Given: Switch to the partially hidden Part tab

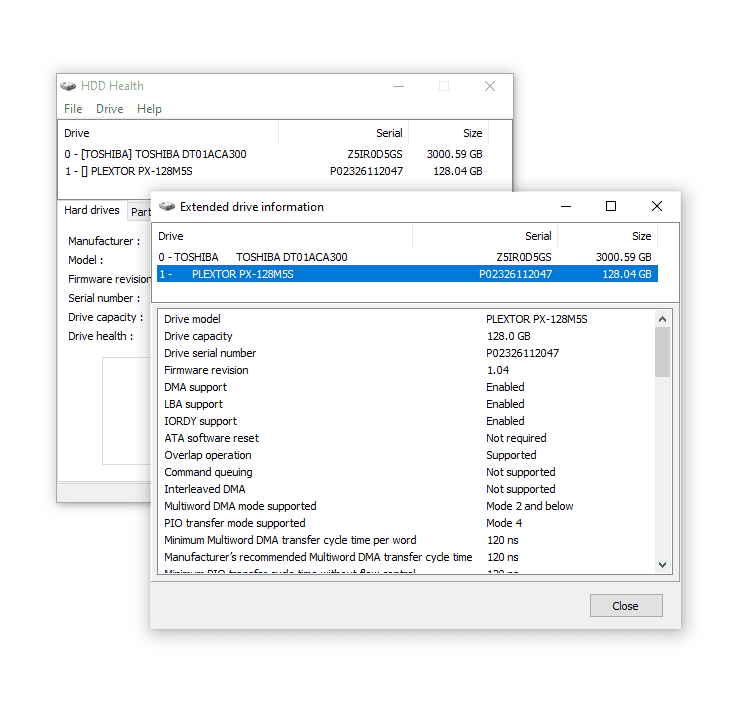Looking at the screenshot, I should tap(140, 212).
